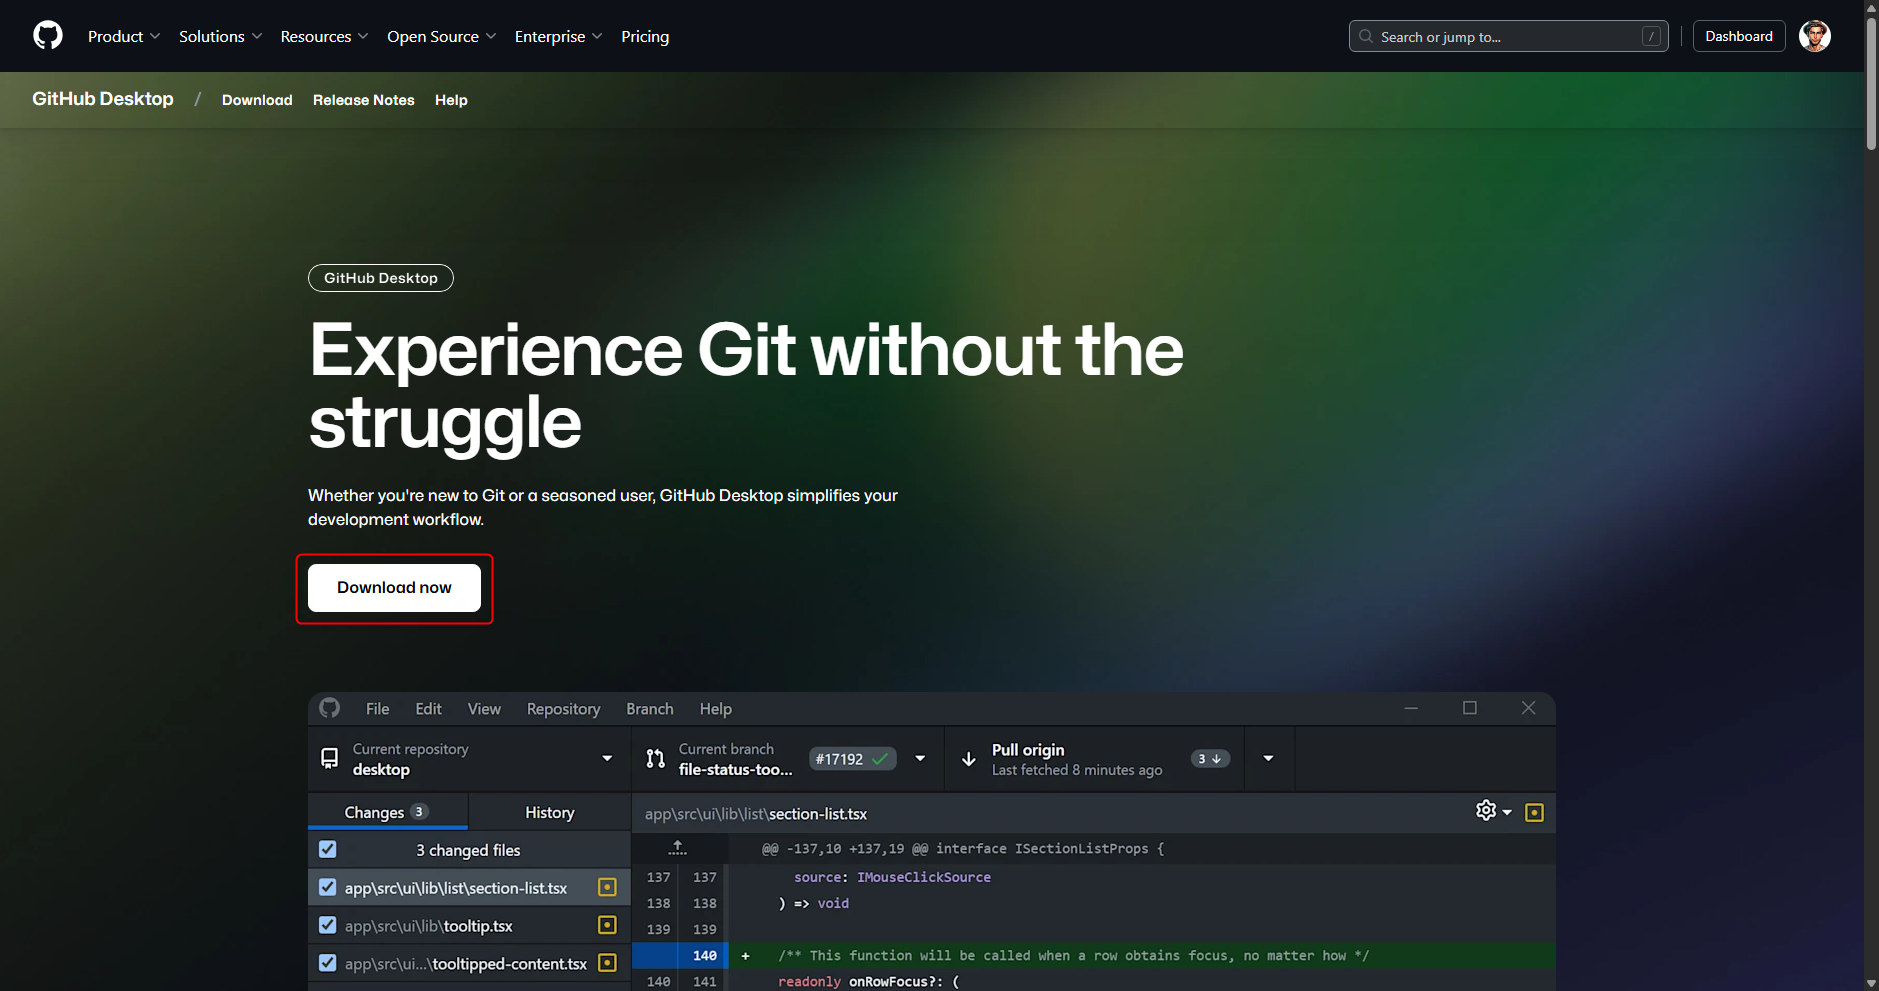Screen dimensions: 1879x991
Task: Open the Dashboard button
Action: coord(1739,36)
